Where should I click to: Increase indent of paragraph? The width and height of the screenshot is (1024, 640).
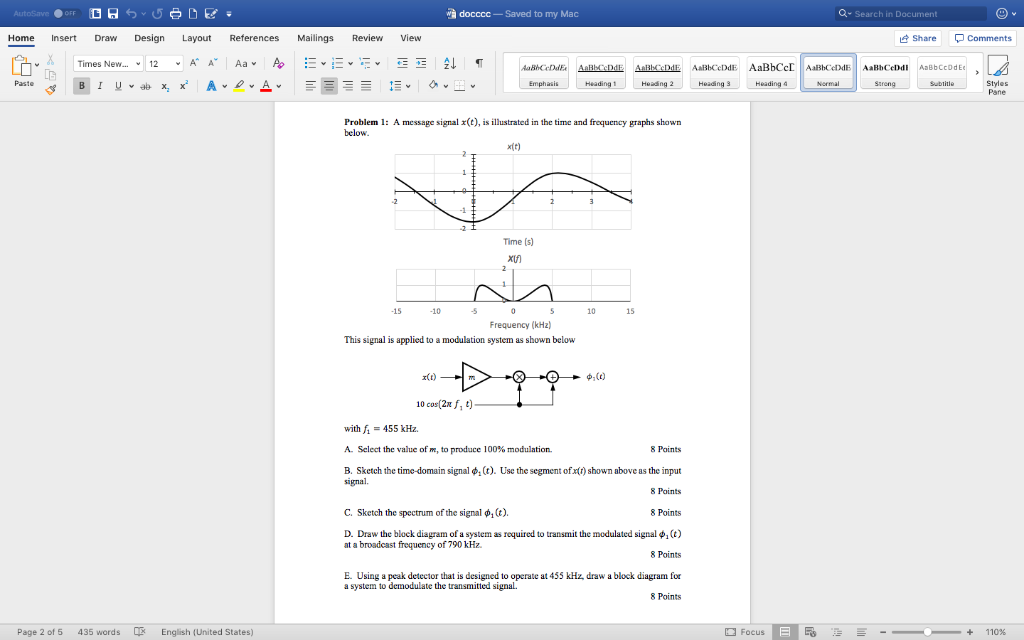[421, 63]
